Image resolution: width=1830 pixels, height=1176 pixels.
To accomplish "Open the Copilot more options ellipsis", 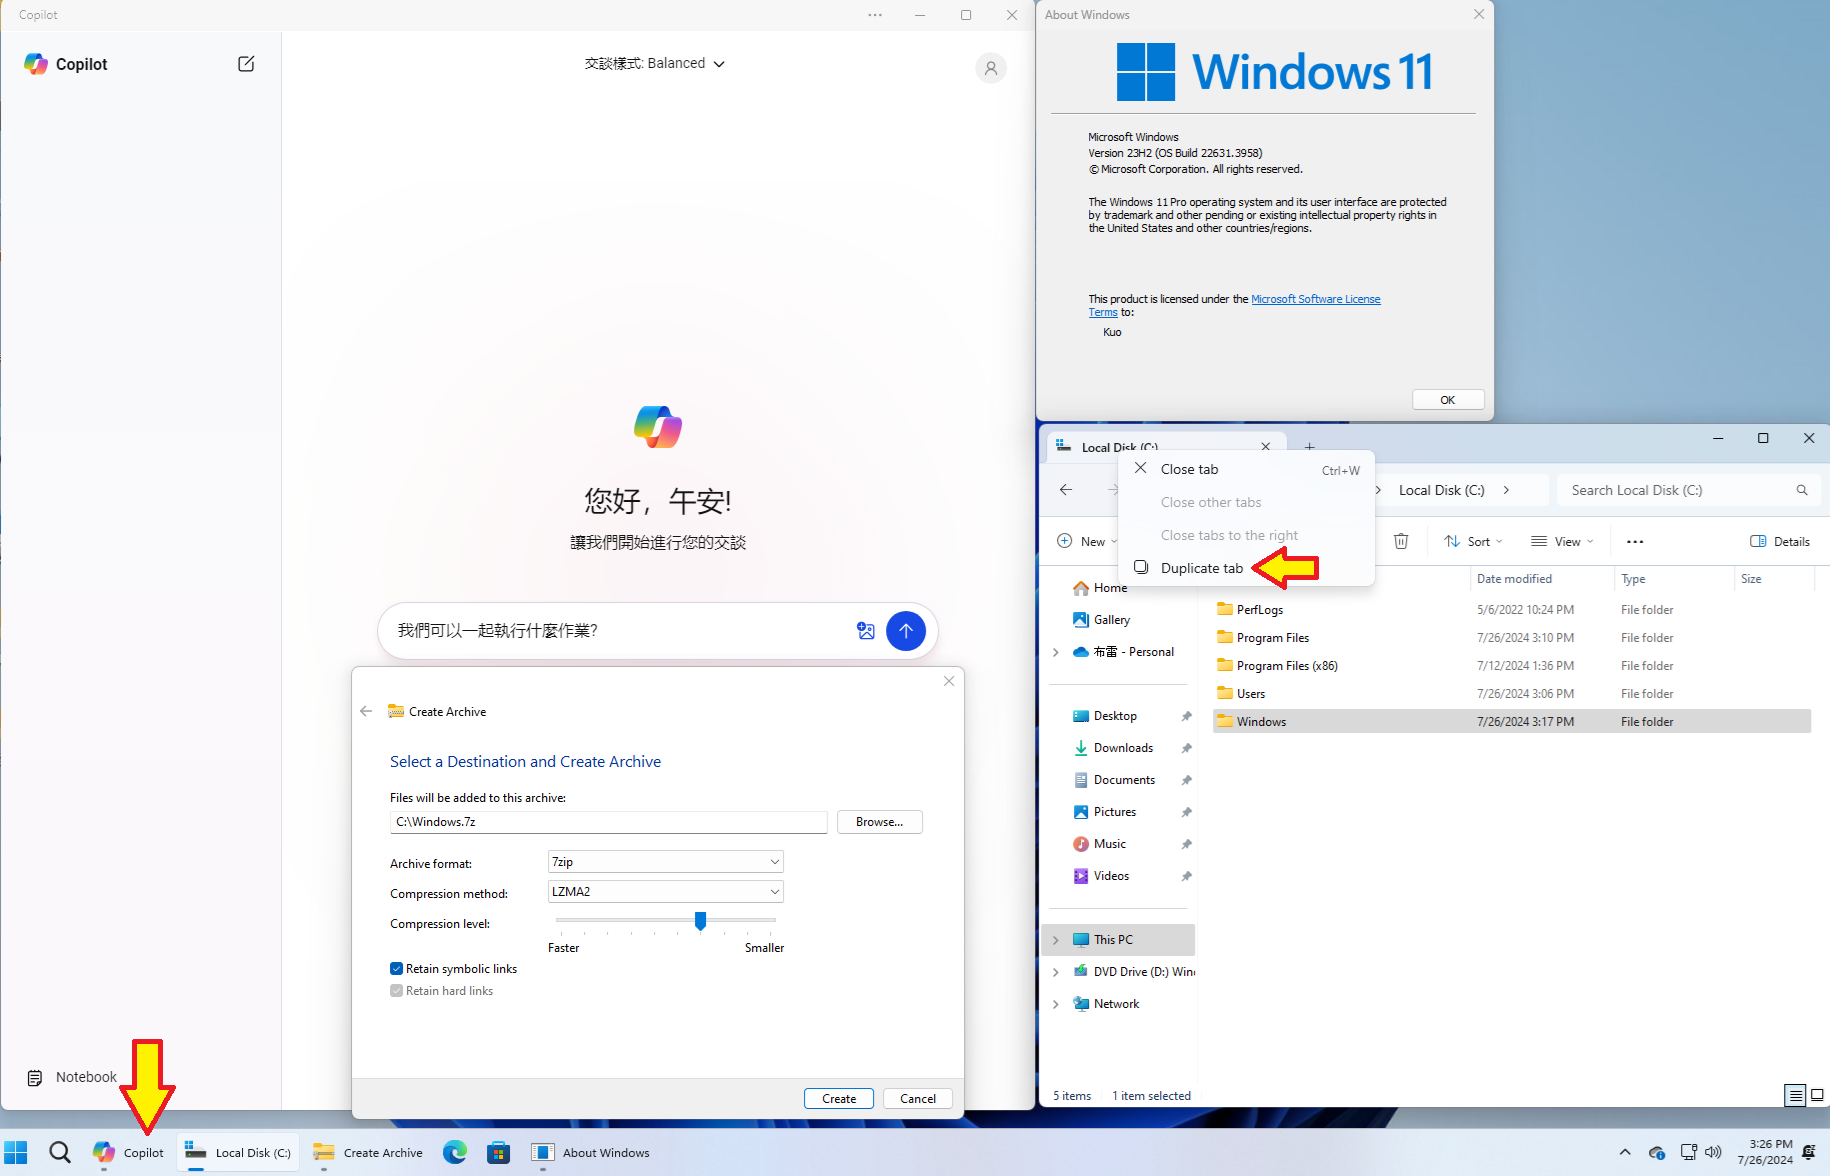I will pyautogui.click(x=875, y=15).
